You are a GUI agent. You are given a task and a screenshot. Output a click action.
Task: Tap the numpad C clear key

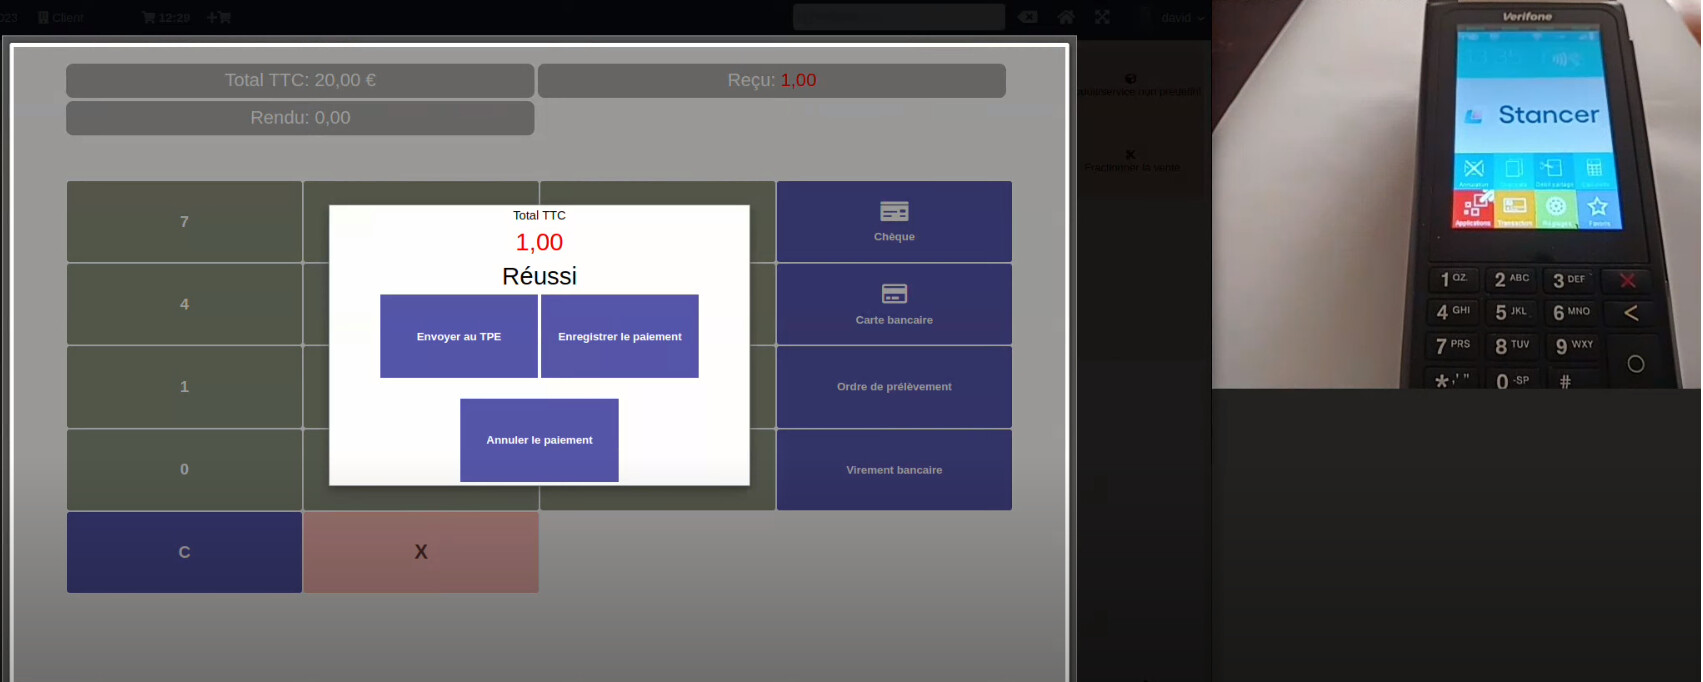coord(184,552)
